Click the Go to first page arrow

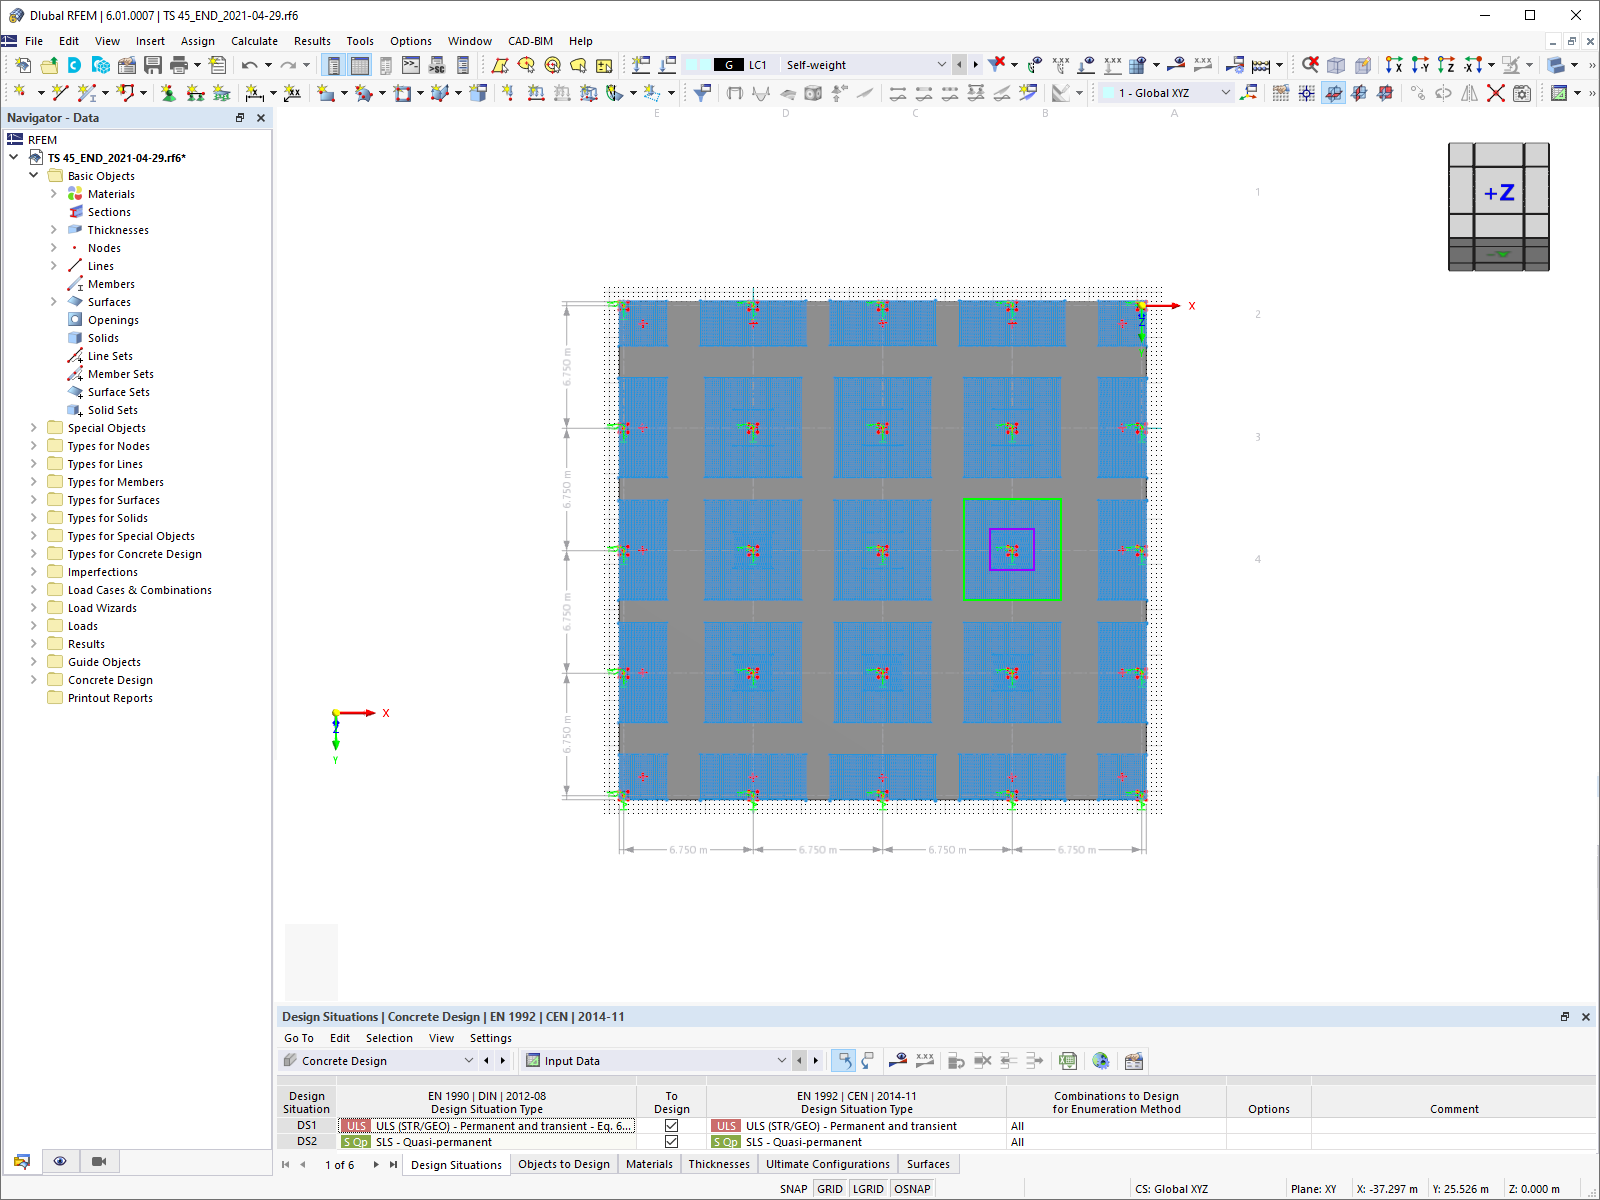click(286, 1164)
